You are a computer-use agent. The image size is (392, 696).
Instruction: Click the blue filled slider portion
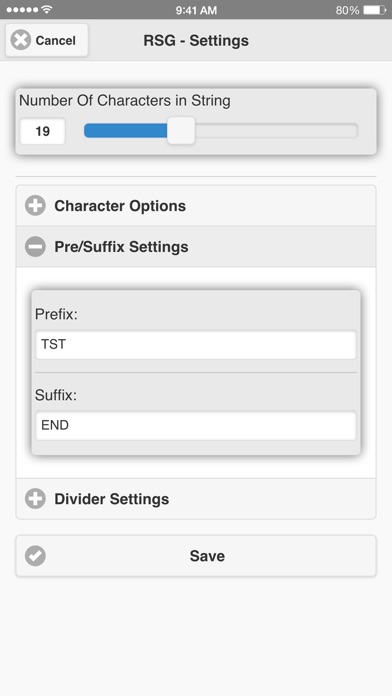pos(126,131)
